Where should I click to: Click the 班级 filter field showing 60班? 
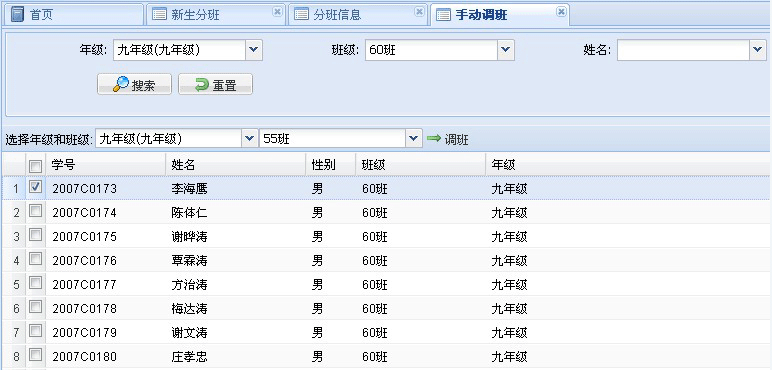pos(432,50)
